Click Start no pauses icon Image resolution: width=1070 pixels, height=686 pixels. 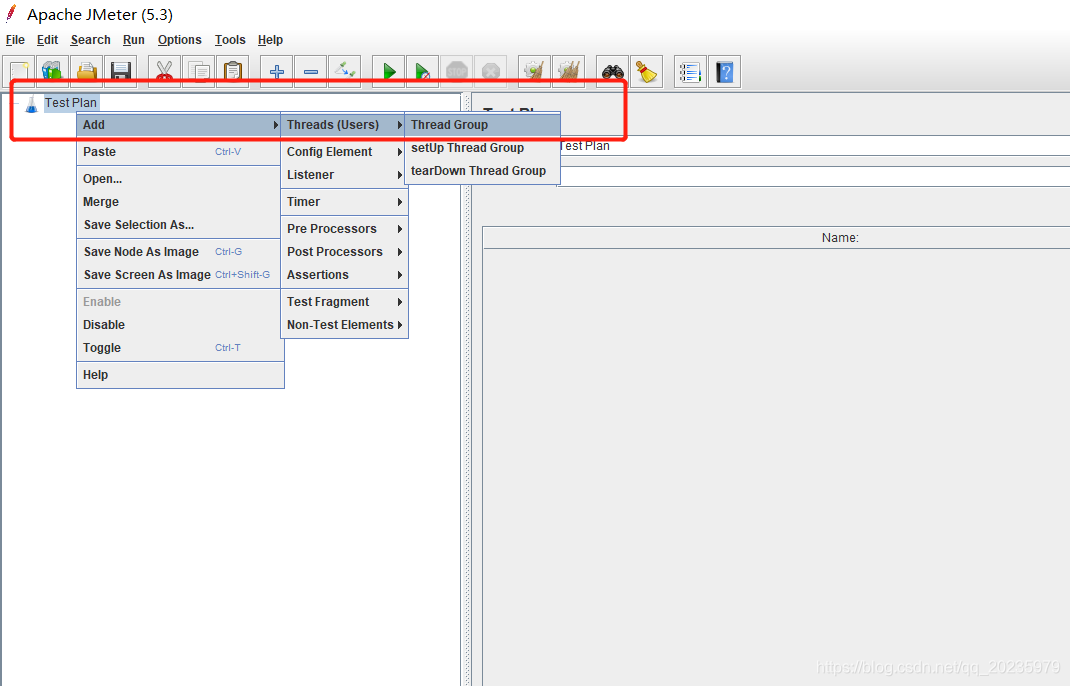422,71
